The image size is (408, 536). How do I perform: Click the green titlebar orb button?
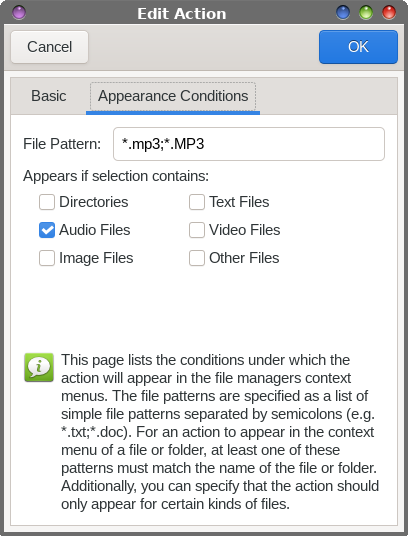[366, 13]
